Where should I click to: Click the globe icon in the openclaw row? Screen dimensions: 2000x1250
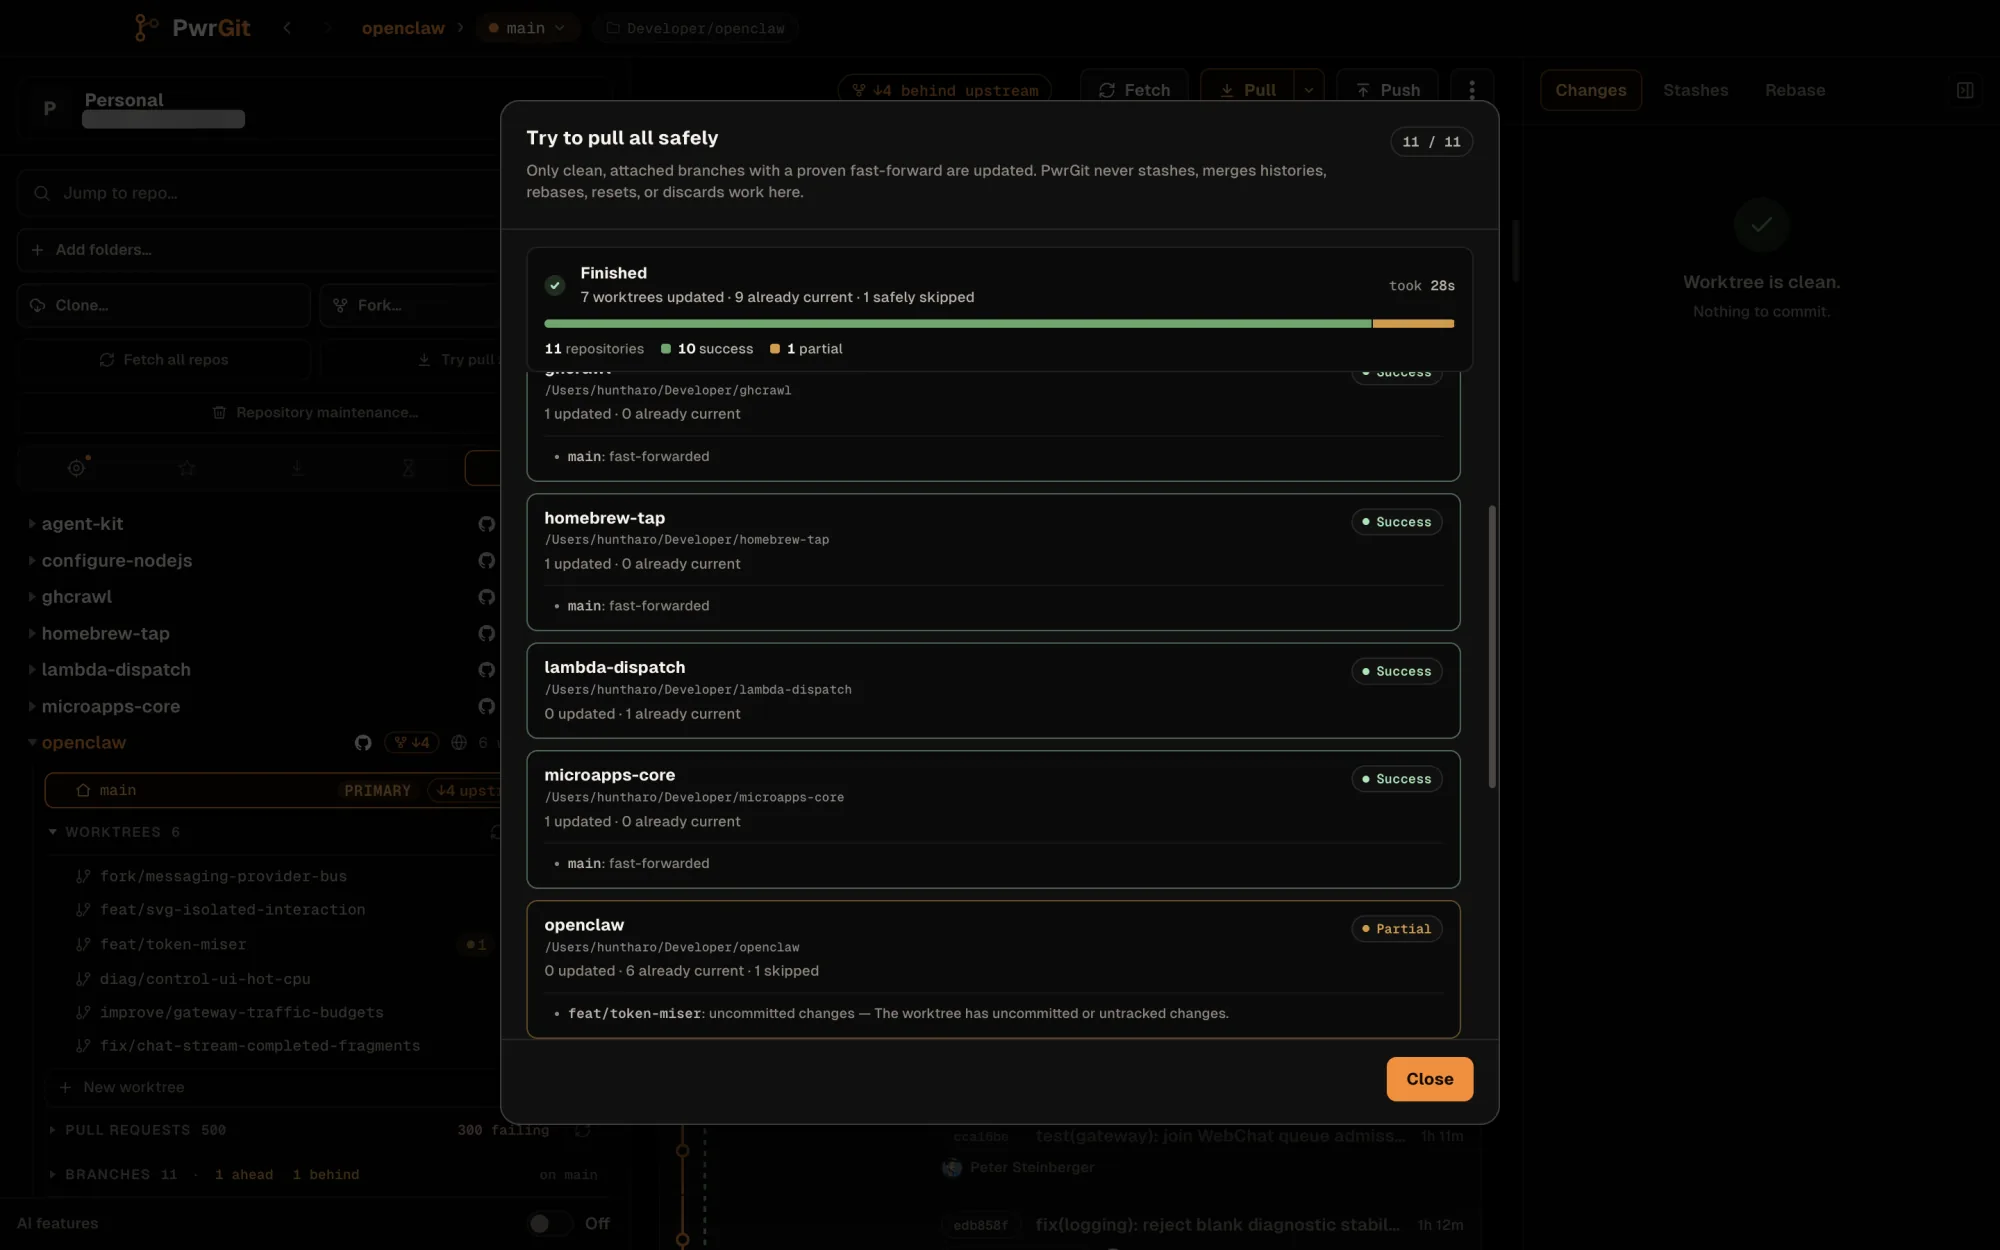pyautogui.click(x=459, y=743)
